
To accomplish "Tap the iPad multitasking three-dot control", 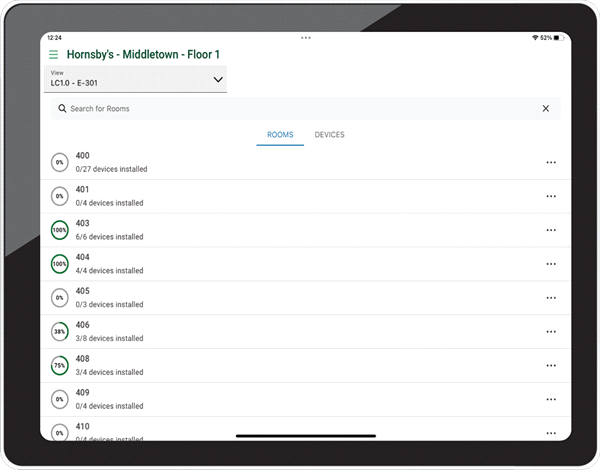I will (306, 38).
